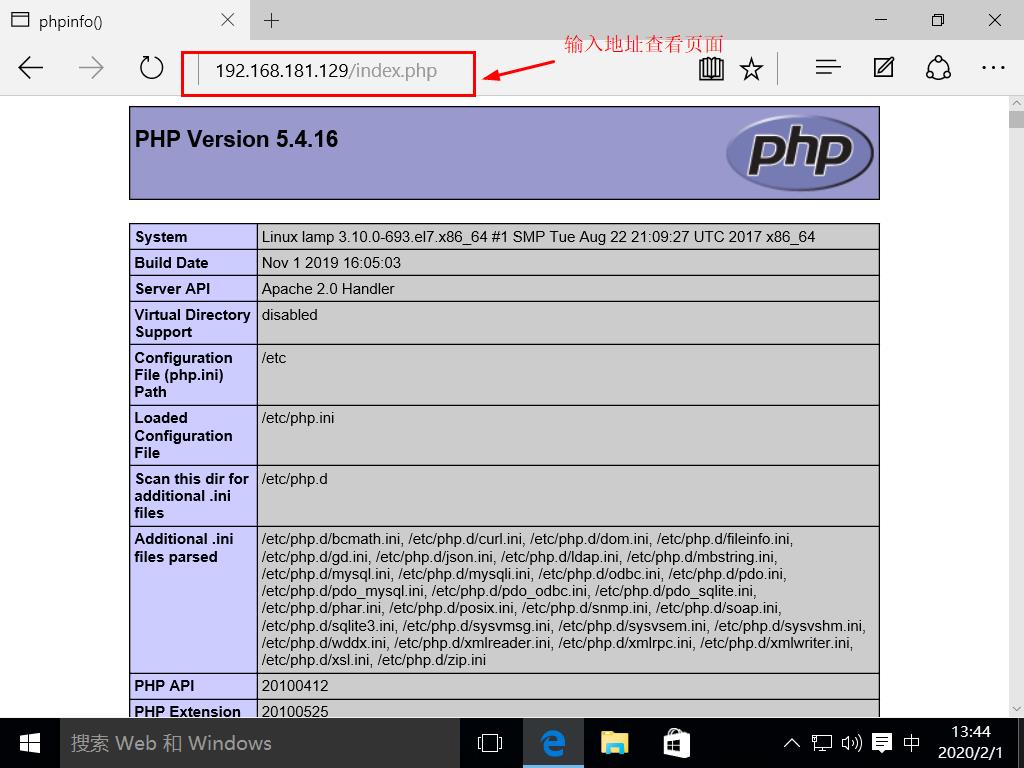Screen dimensions: 1024x768
Task: Open Edge from the taskbar
Action: pos(553,743)
